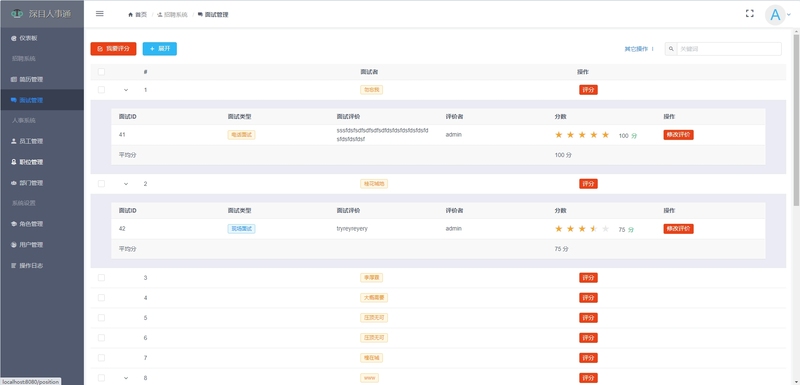Click the fullscreen toggle icon
This screenshot has width=800, height=385.
point(749,14)
